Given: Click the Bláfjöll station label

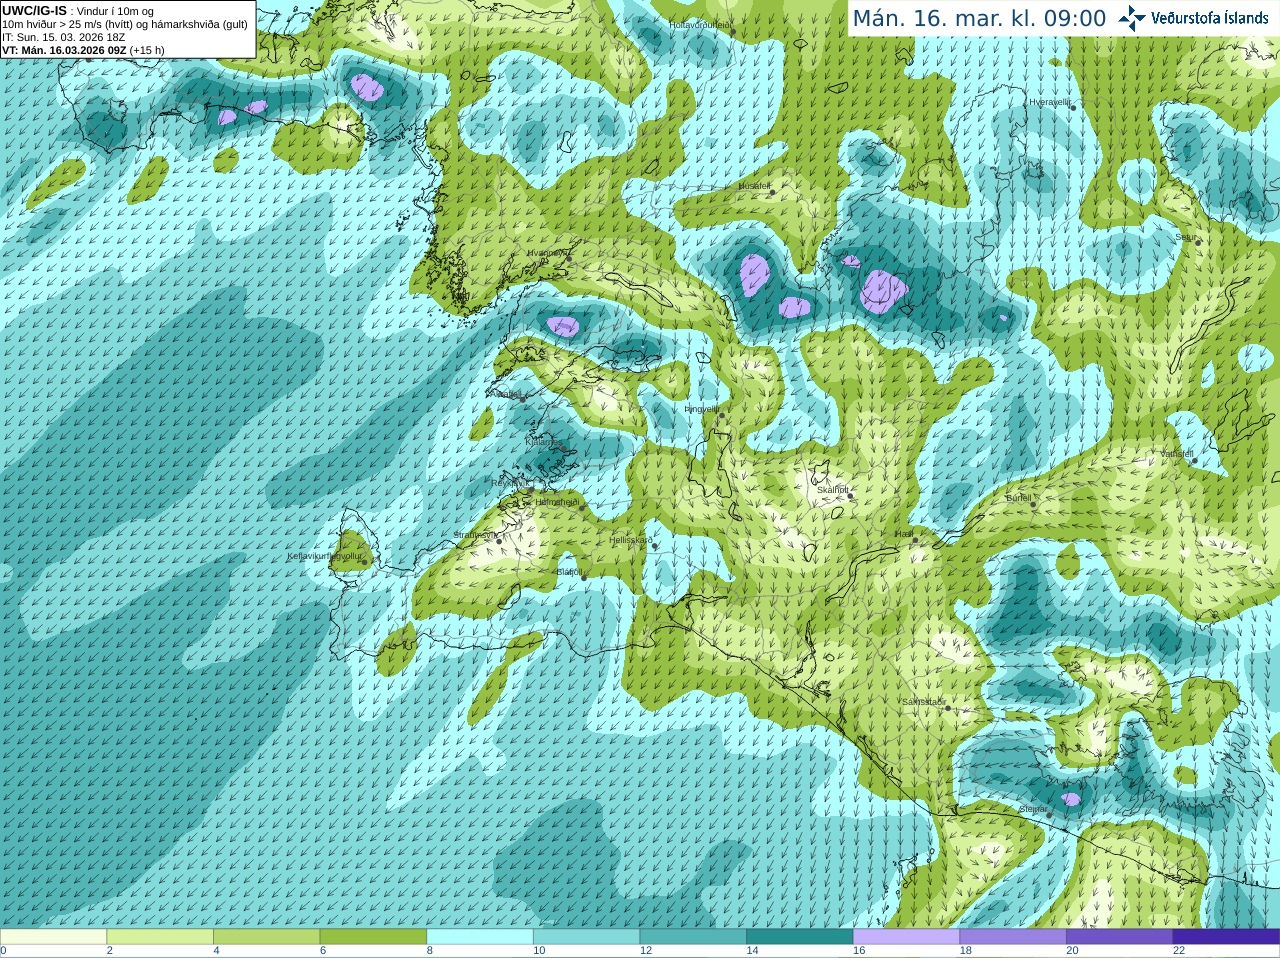Looking at the screenshot, I should click(569, 572).
